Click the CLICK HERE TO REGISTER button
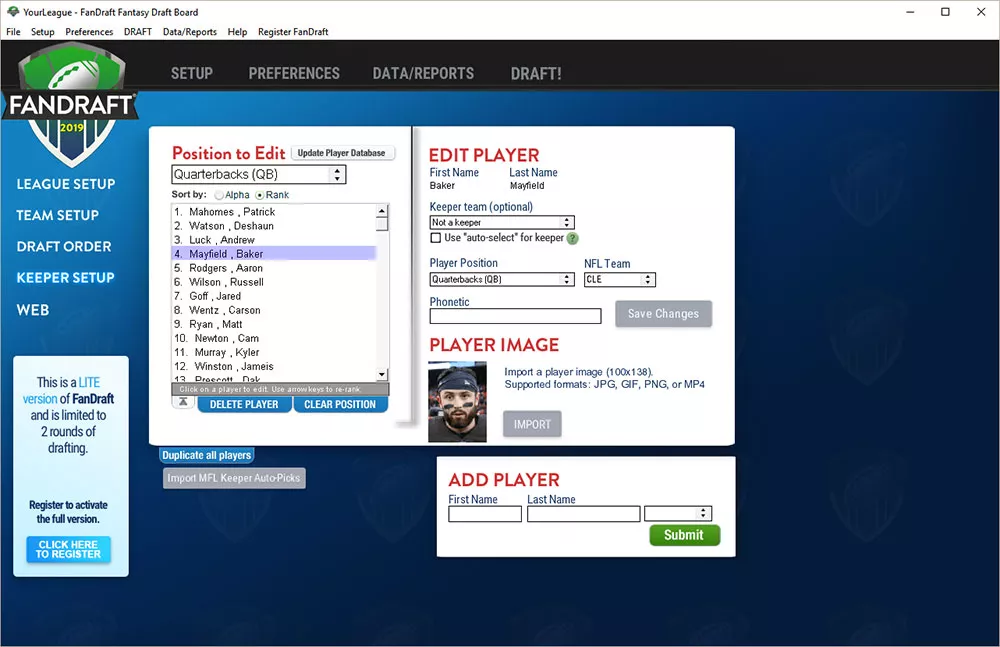This screenshot has width=1000, height=647. (68, 549)
